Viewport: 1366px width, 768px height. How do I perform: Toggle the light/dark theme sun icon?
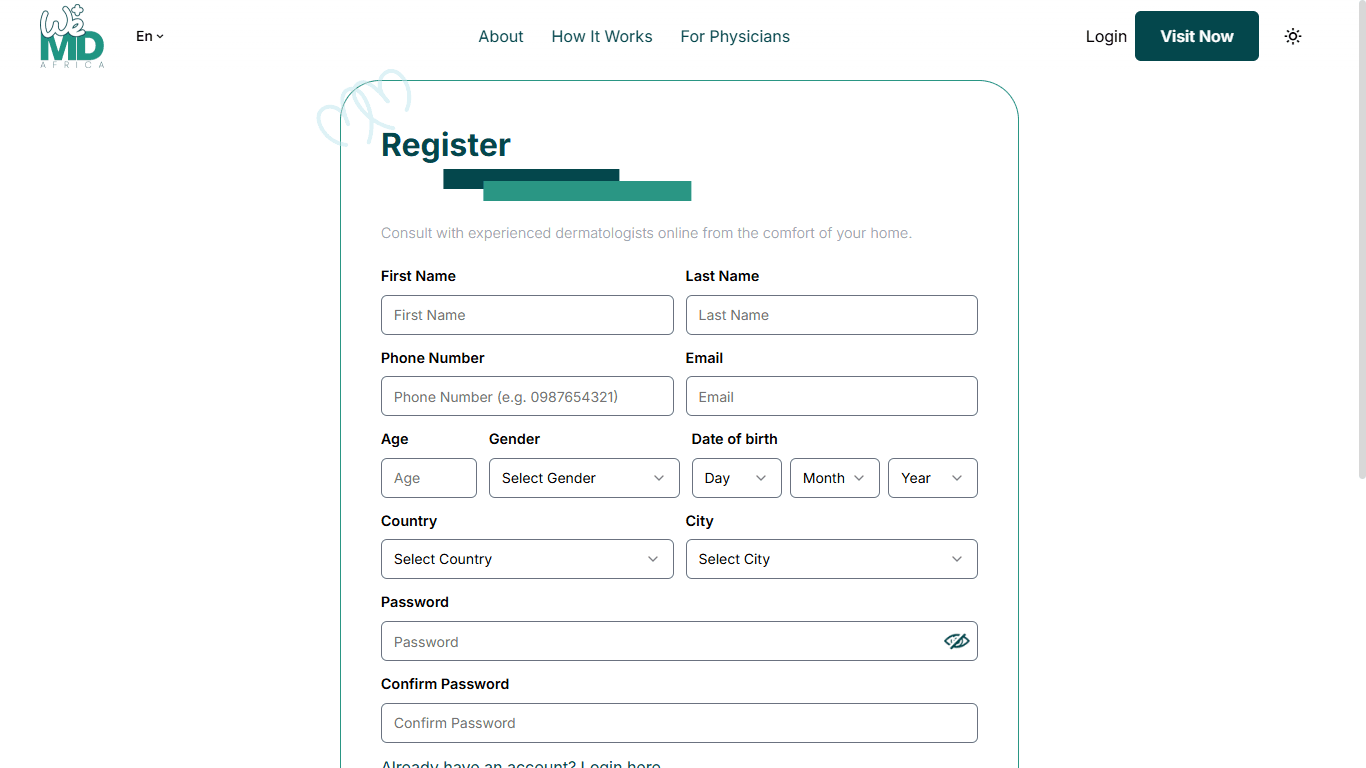click(x=1293, y=37)
